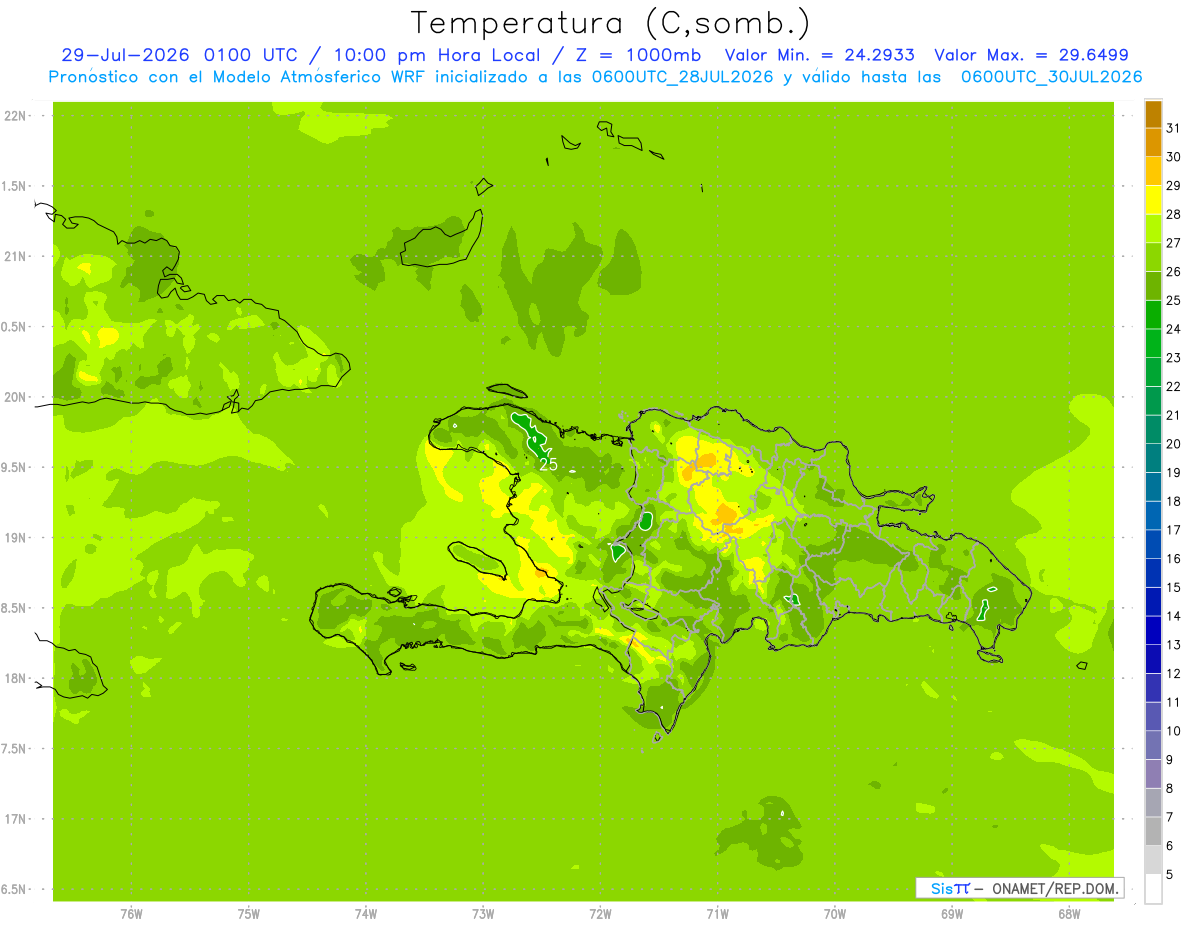Click the legend value "27"

pos(1173,243)
